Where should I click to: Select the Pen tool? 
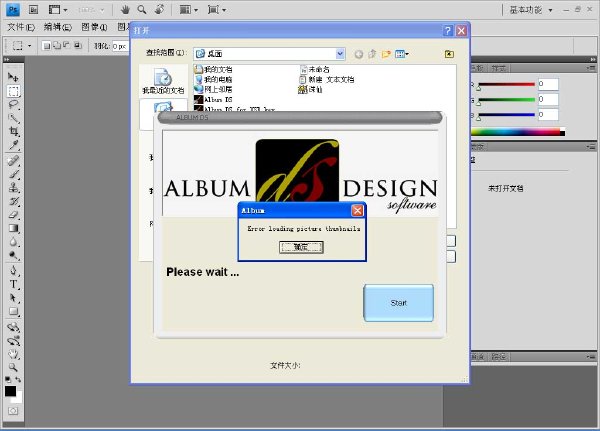(x=13, y=271)
